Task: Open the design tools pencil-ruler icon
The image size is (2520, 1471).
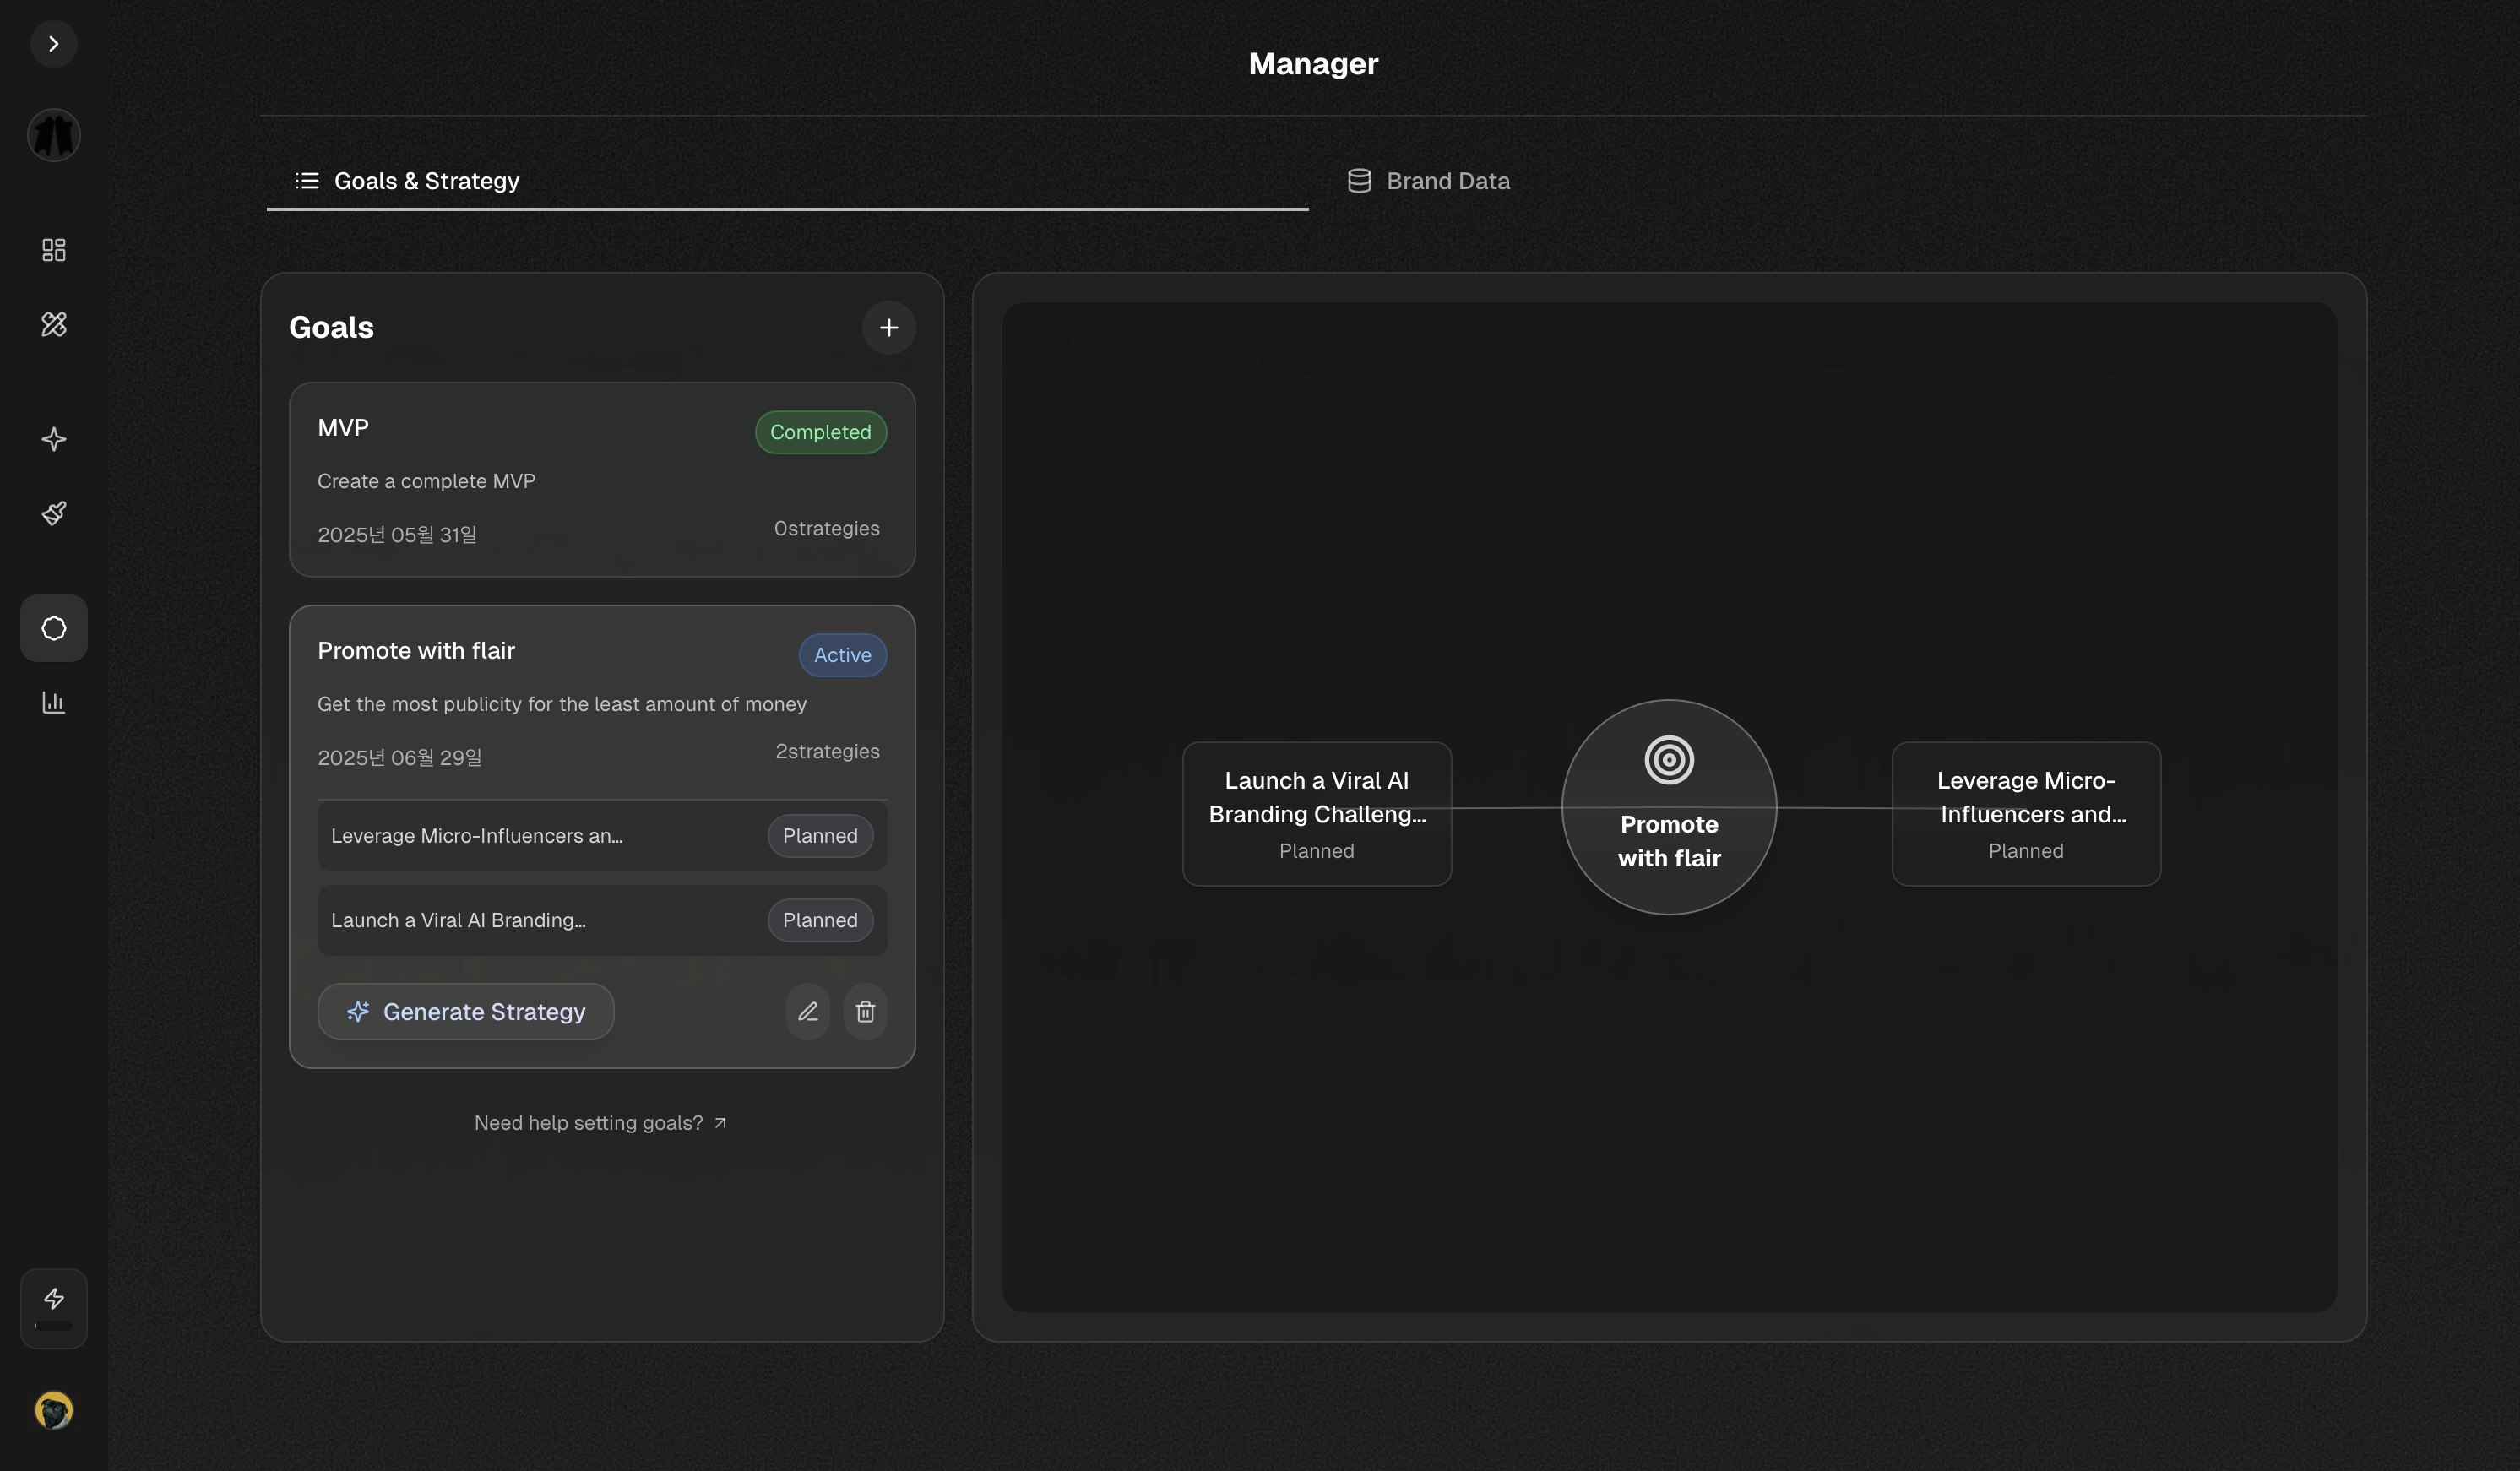Action: coord(54,324)
